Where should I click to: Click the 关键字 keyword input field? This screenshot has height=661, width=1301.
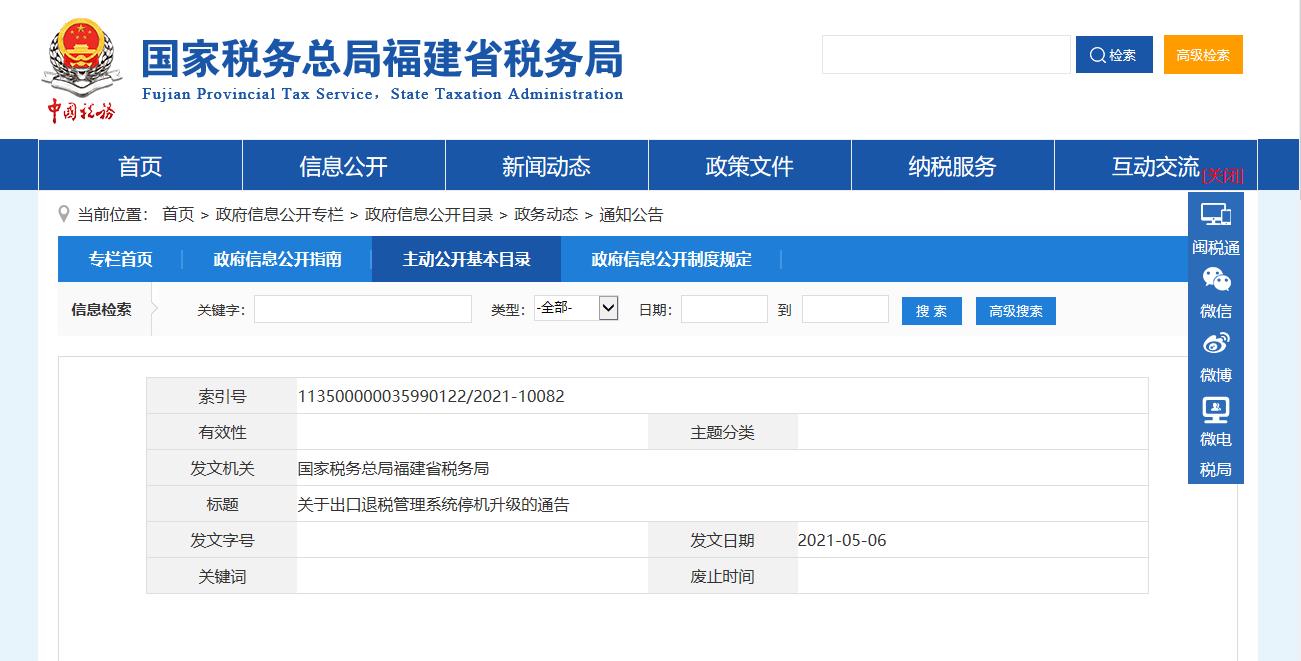(362, 310)
